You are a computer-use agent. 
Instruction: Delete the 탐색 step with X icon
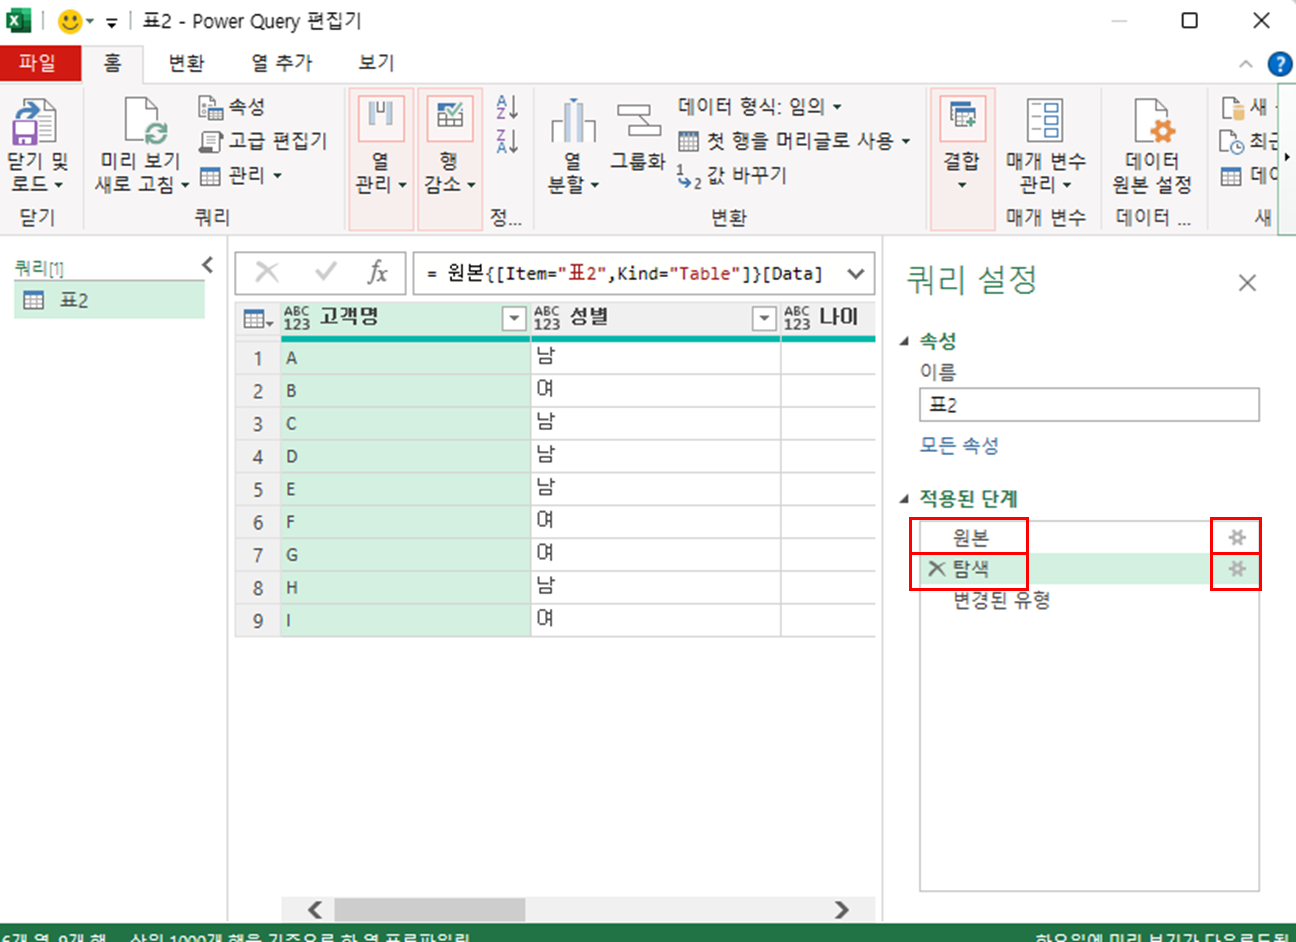pos(937,569)
